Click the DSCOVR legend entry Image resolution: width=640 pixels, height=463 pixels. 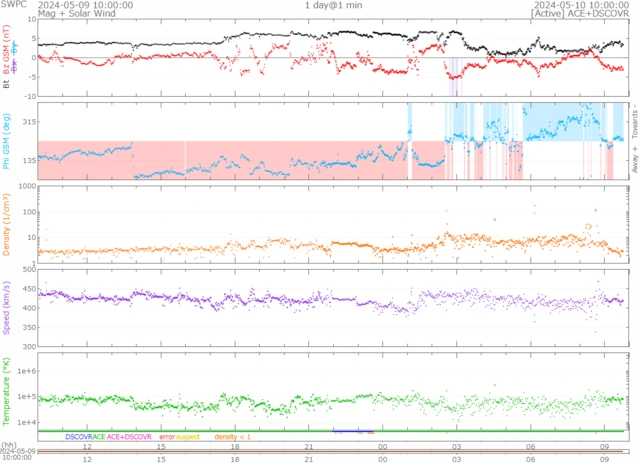(x=78, y=437)
